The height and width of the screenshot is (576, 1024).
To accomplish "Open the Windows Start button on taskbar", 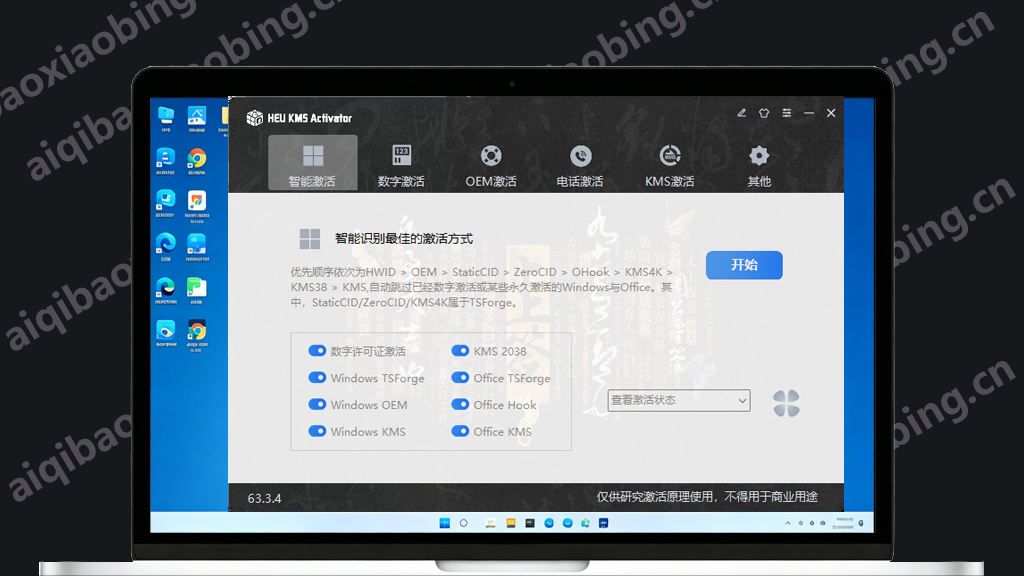I will (x=445, y=523).
